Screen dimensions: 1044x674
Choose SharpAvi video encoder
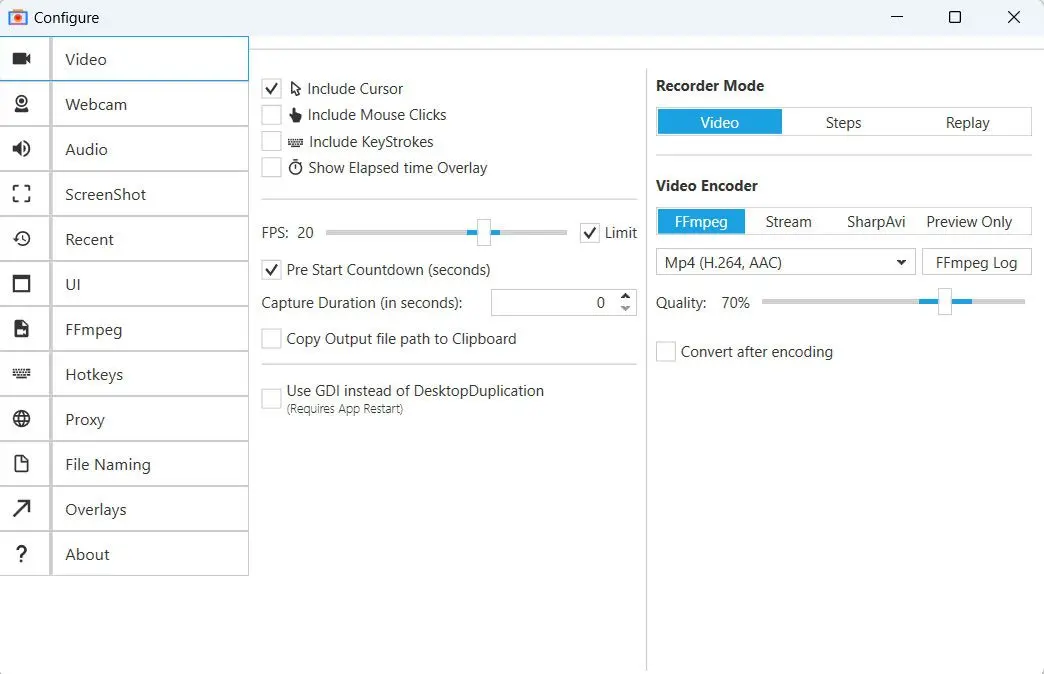[876, 221]
